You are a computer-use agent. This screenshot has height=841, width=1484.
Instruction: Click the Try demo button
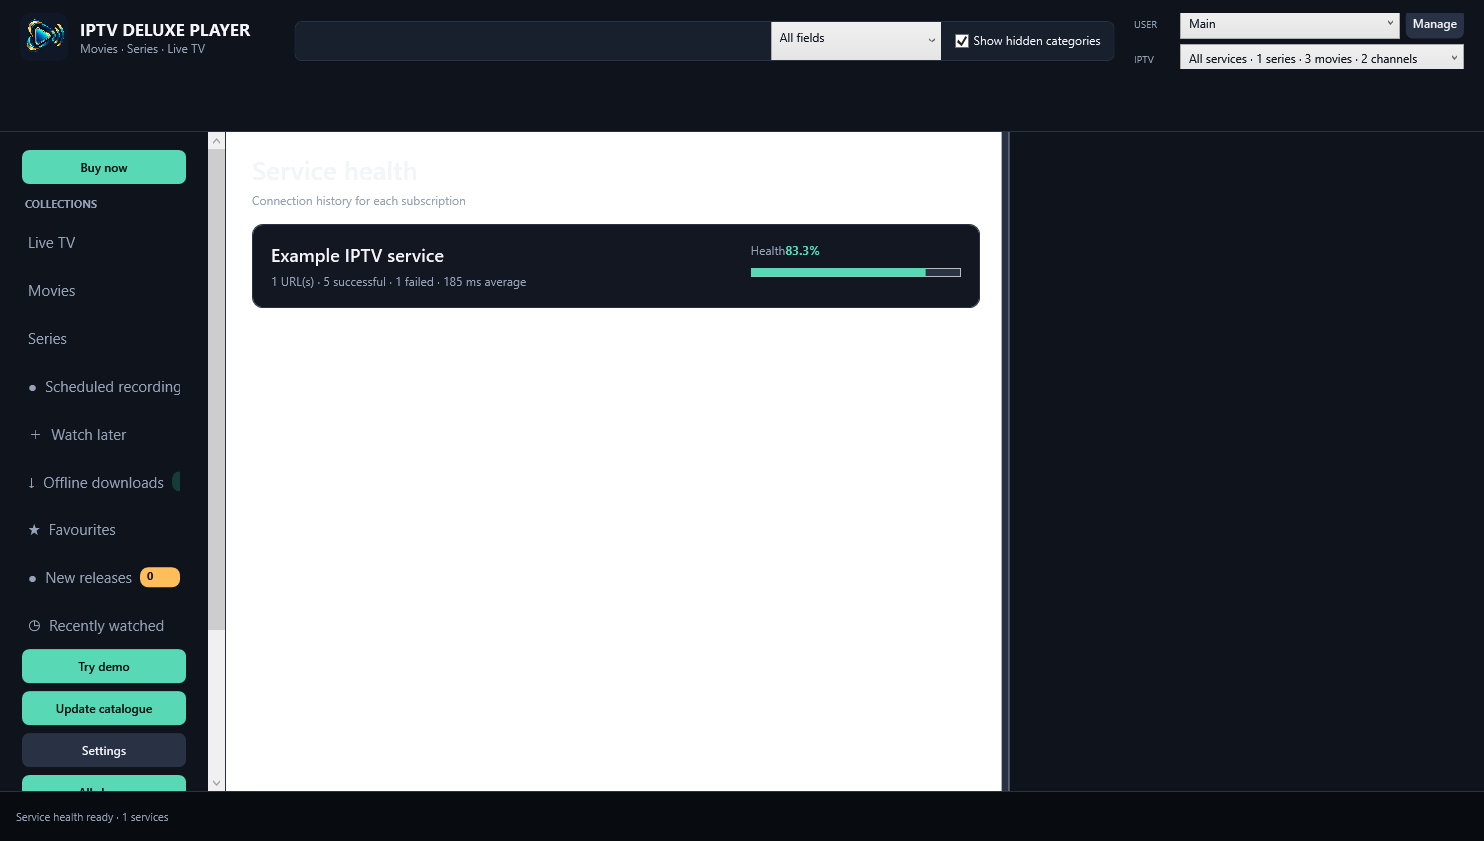[x=104, y=666]
